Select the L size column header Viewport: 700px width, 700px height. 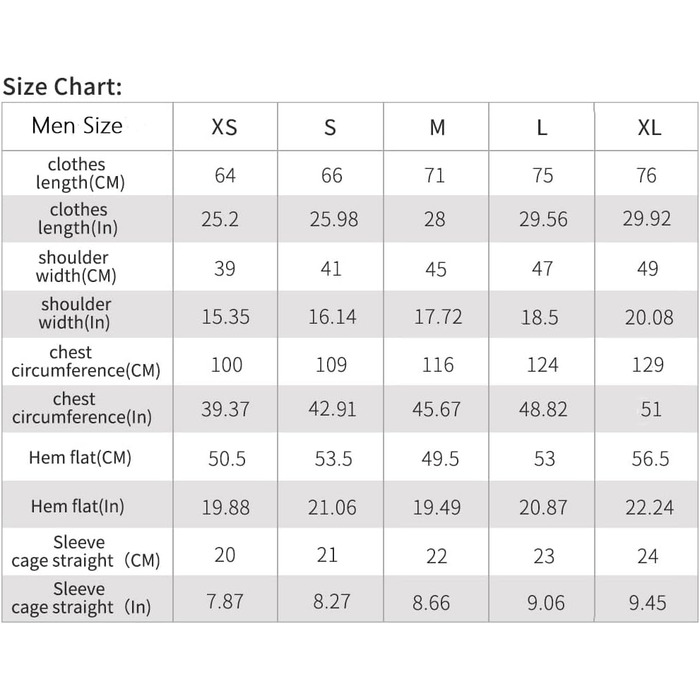click(542, 127)
